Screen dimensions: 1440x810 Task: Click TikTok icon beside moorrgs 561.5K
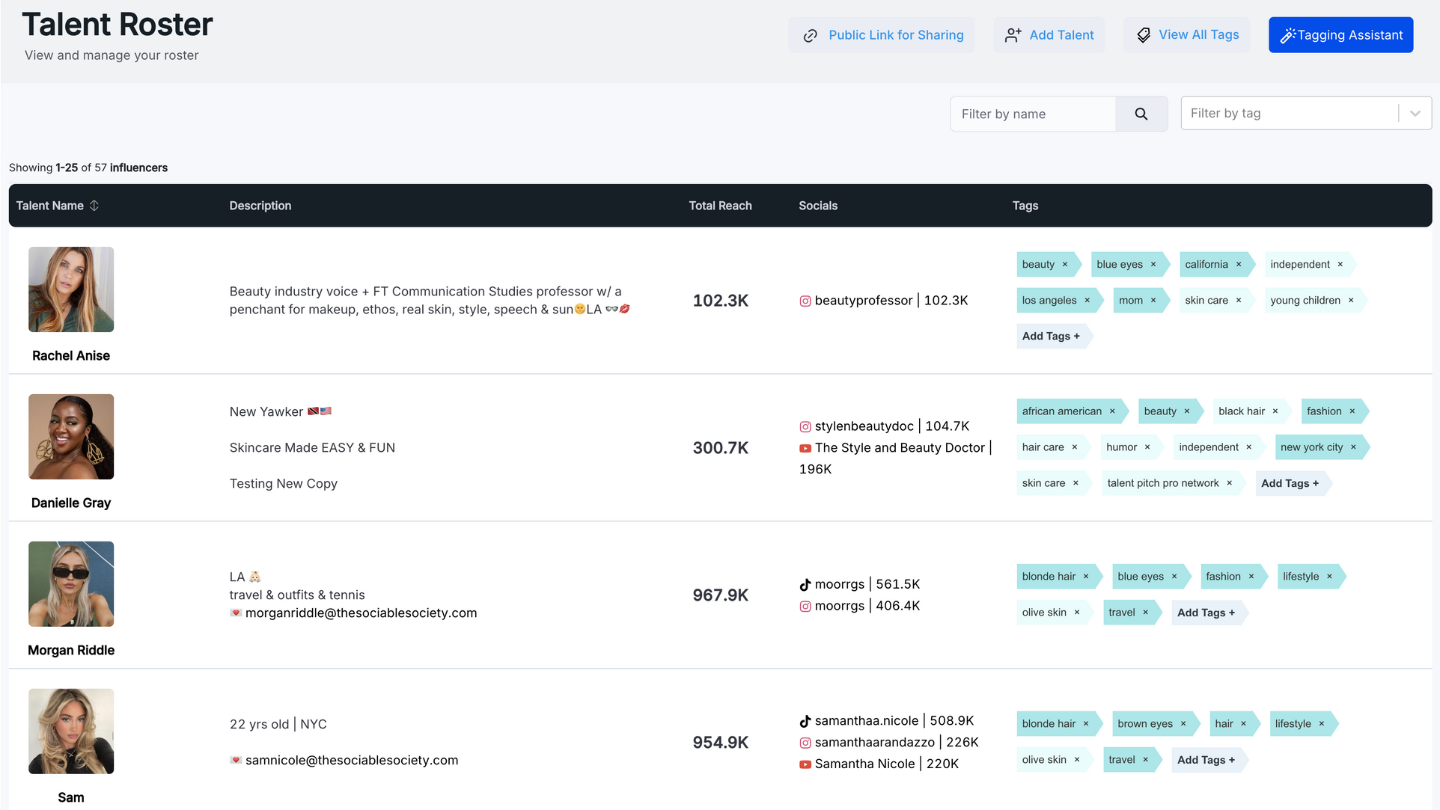pos(805,585)
